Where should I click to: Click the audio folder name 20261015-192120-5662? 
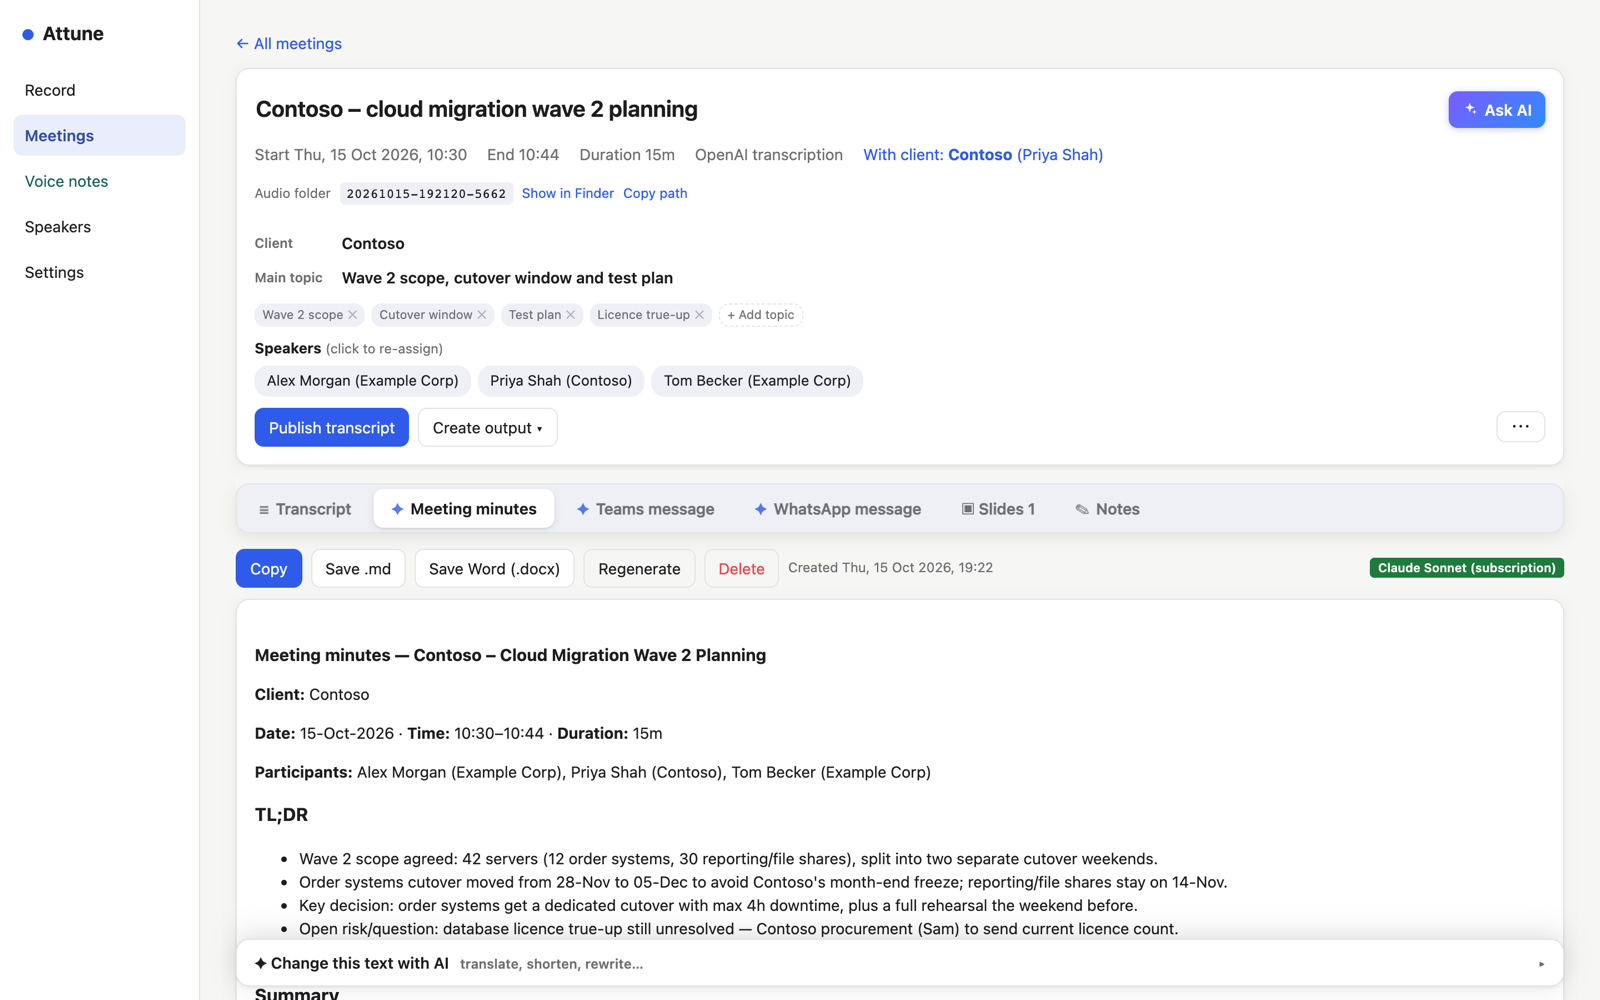coord(426,194)
